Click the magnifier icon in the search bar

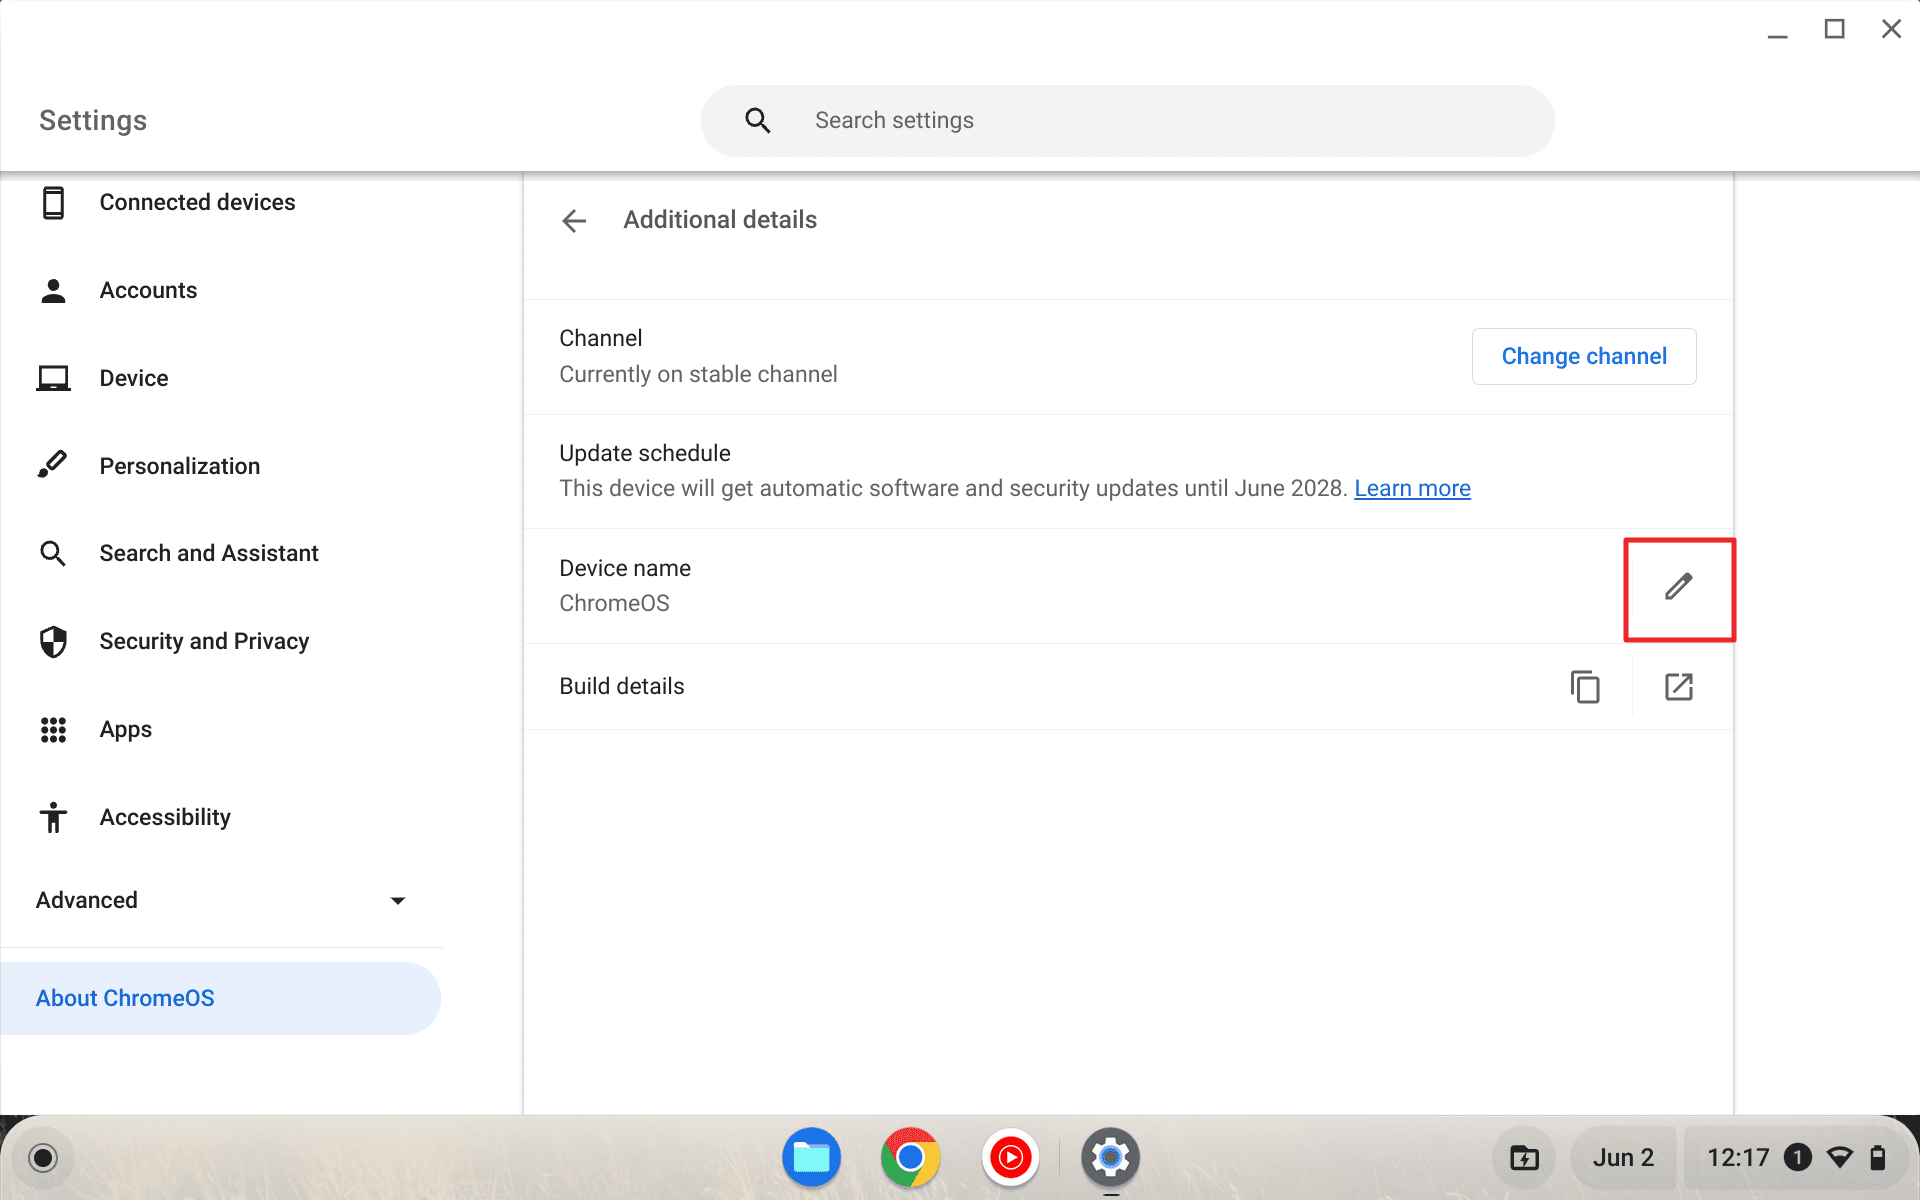pos(757,121)
